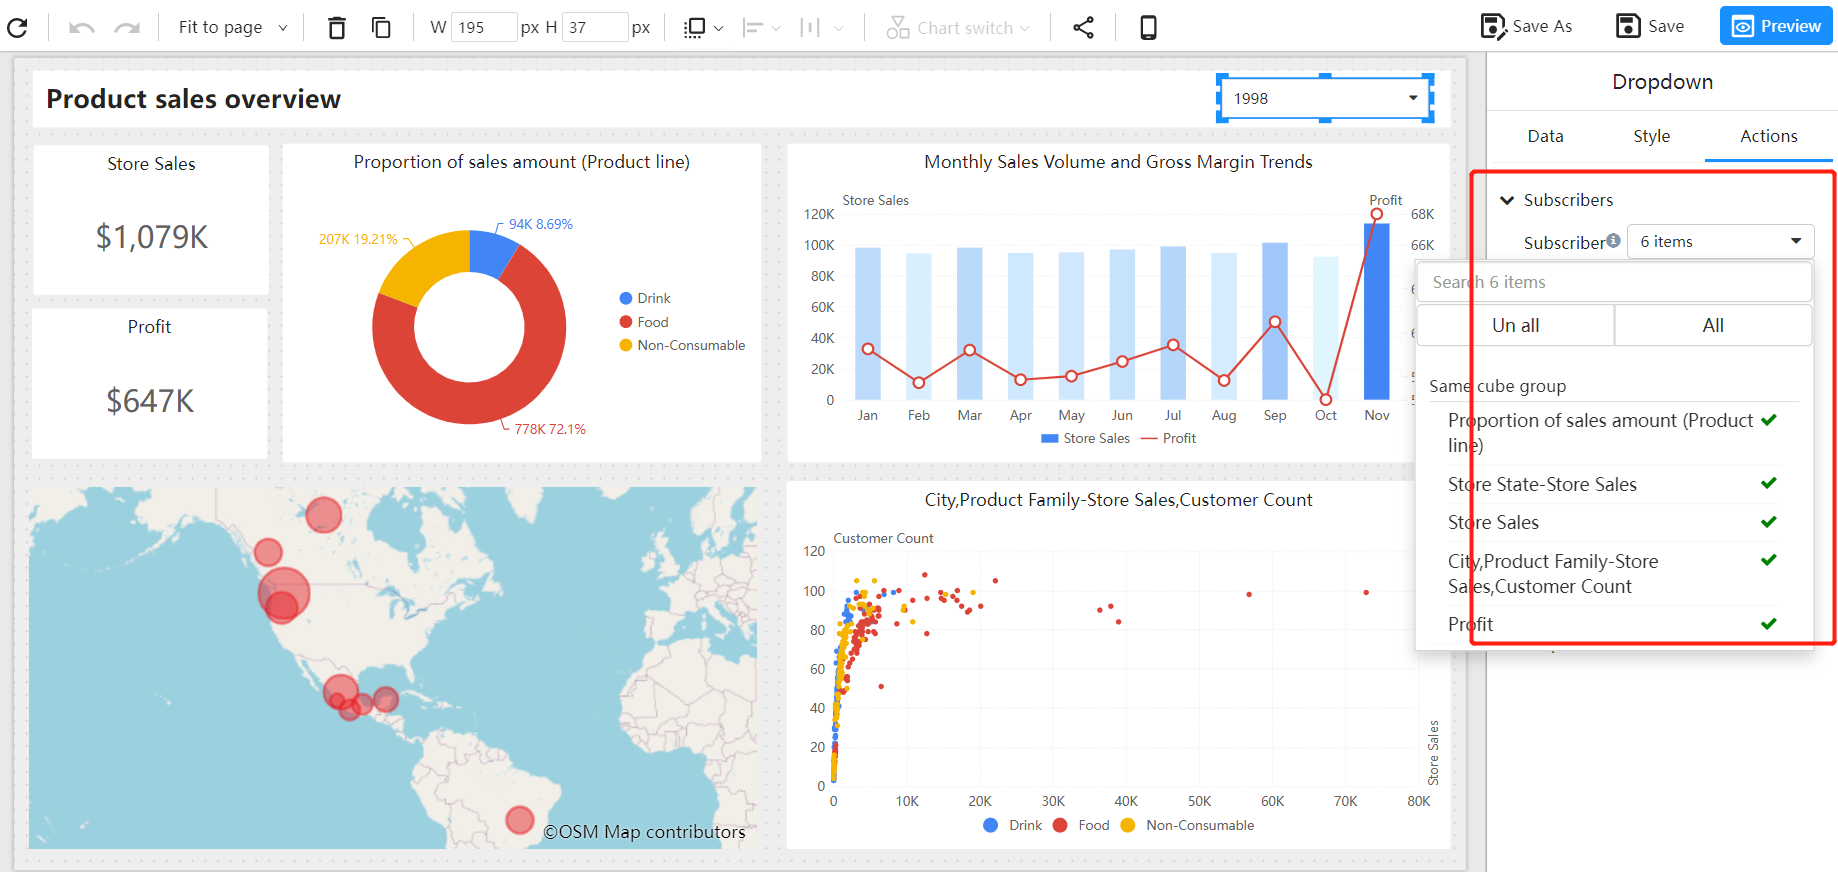
Task: Click the redo arrow icon
Action: point(127,27)
